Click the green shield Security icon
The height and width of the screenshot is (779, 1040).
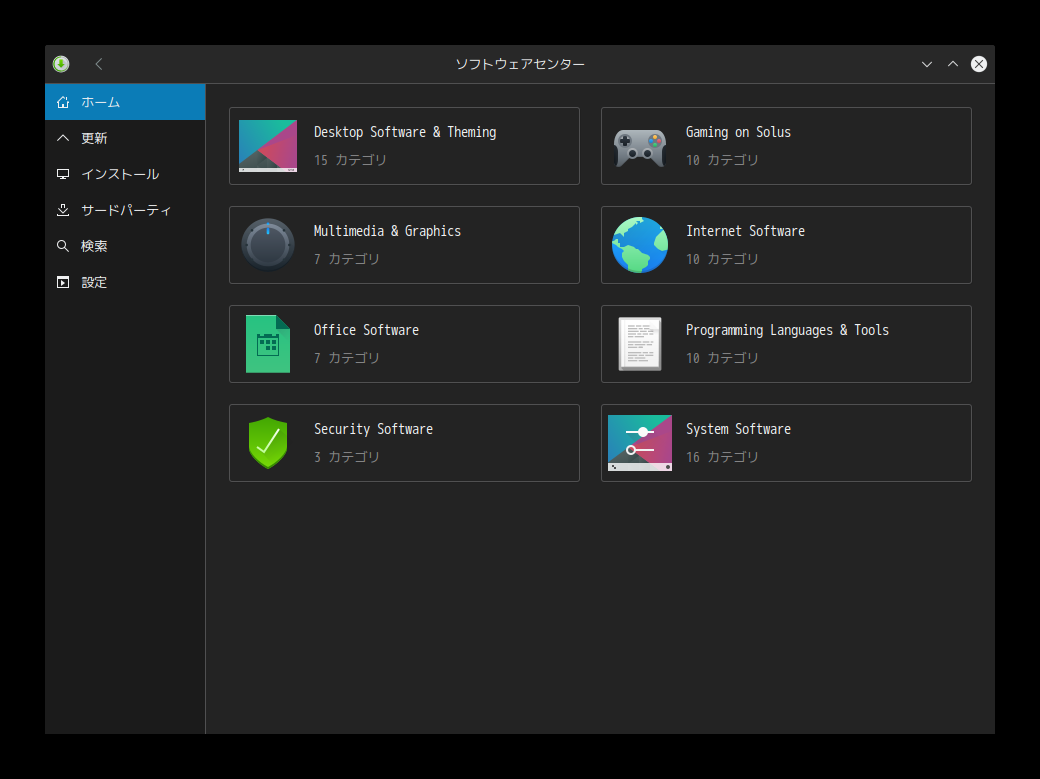point(268,443)
